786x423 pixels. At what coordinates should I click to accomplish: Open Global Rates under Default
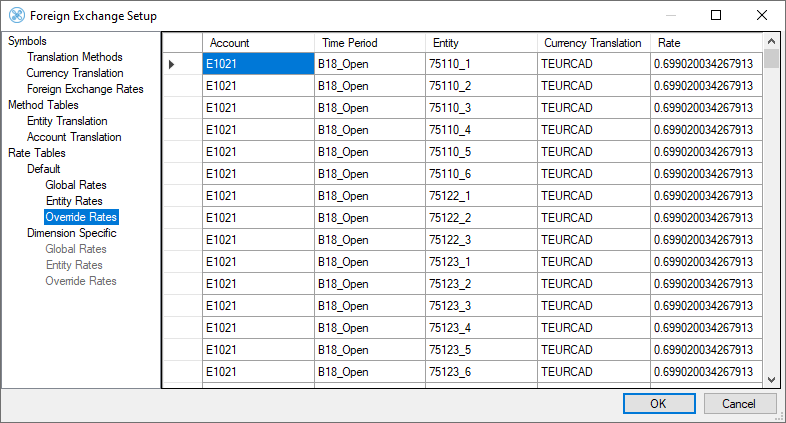pyautogui.click(x=76, y=185)
